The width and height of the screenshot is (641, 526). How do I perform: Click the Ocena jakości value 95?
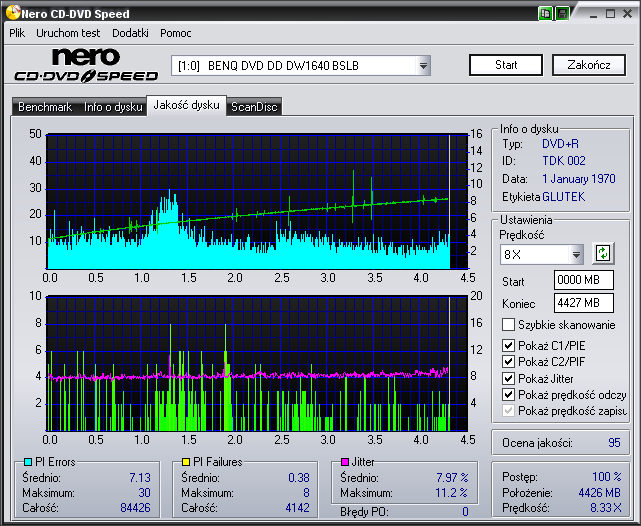pyautogui.click(x=614, y=443)
